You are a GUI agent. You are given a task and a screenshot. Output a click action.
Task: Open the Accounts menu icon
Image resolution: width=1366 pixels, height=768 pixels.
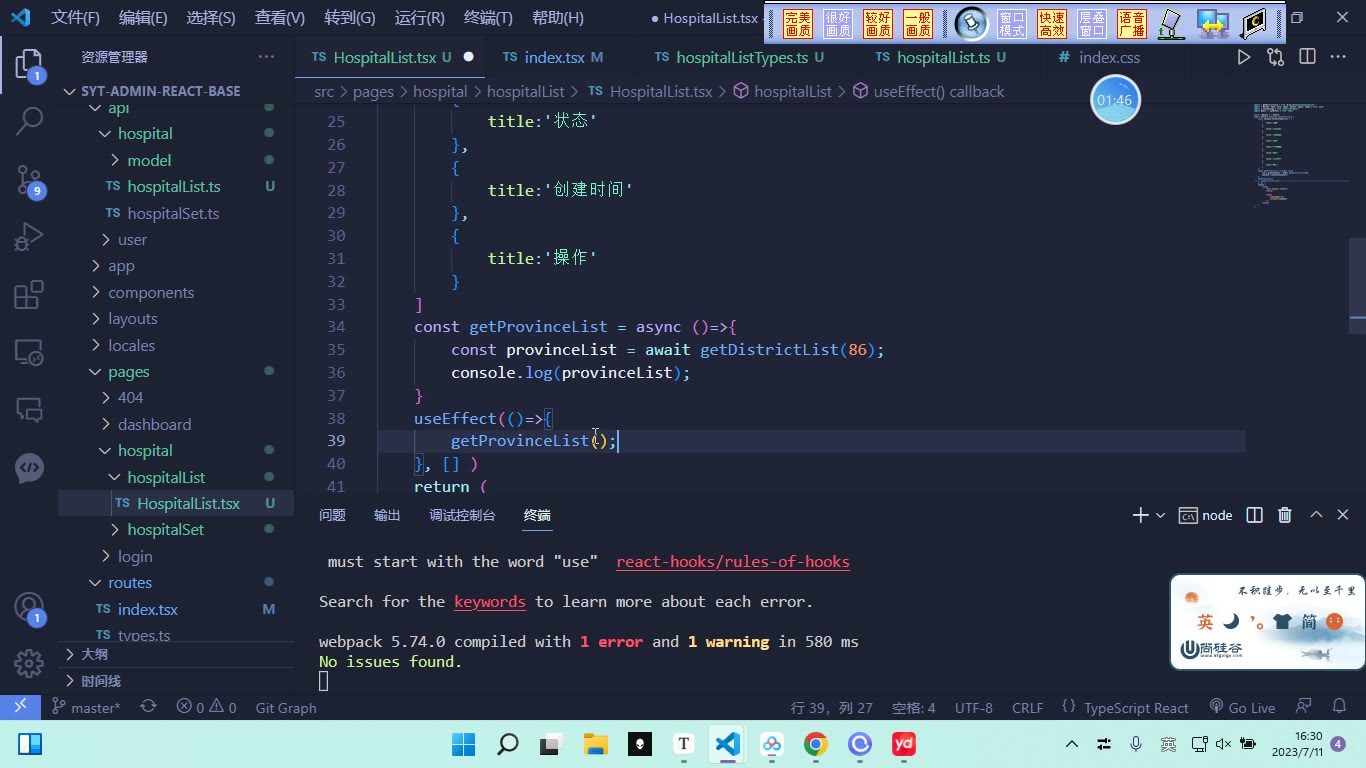29,608
